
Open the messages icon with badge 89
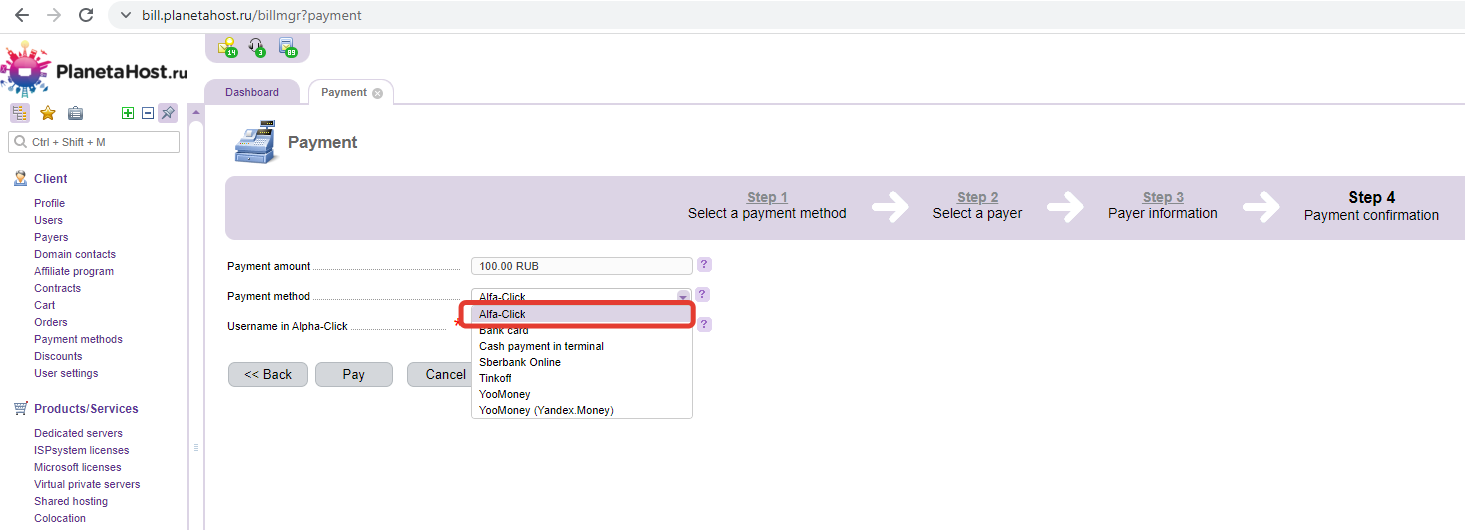[x=287, y=47]
